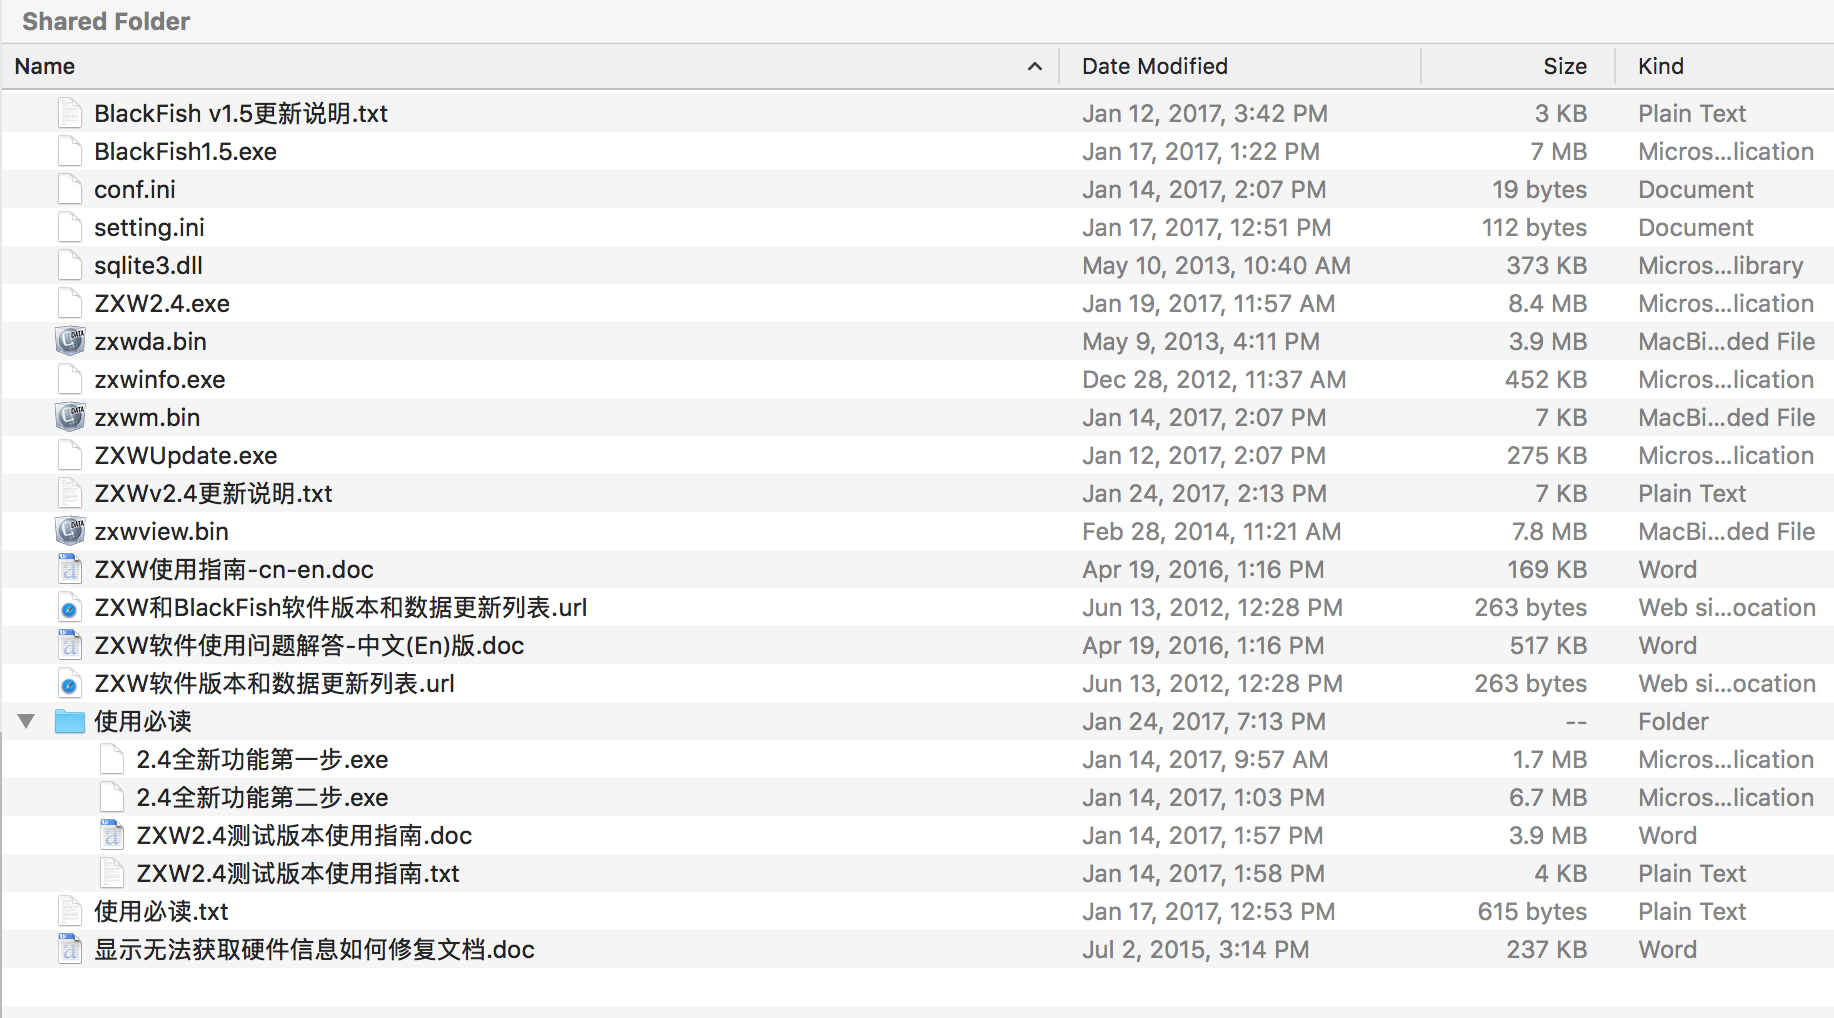1834x1018 pixels.
Task: Click the size value 8.4 MB
Action: click(x=1548, y=303)
